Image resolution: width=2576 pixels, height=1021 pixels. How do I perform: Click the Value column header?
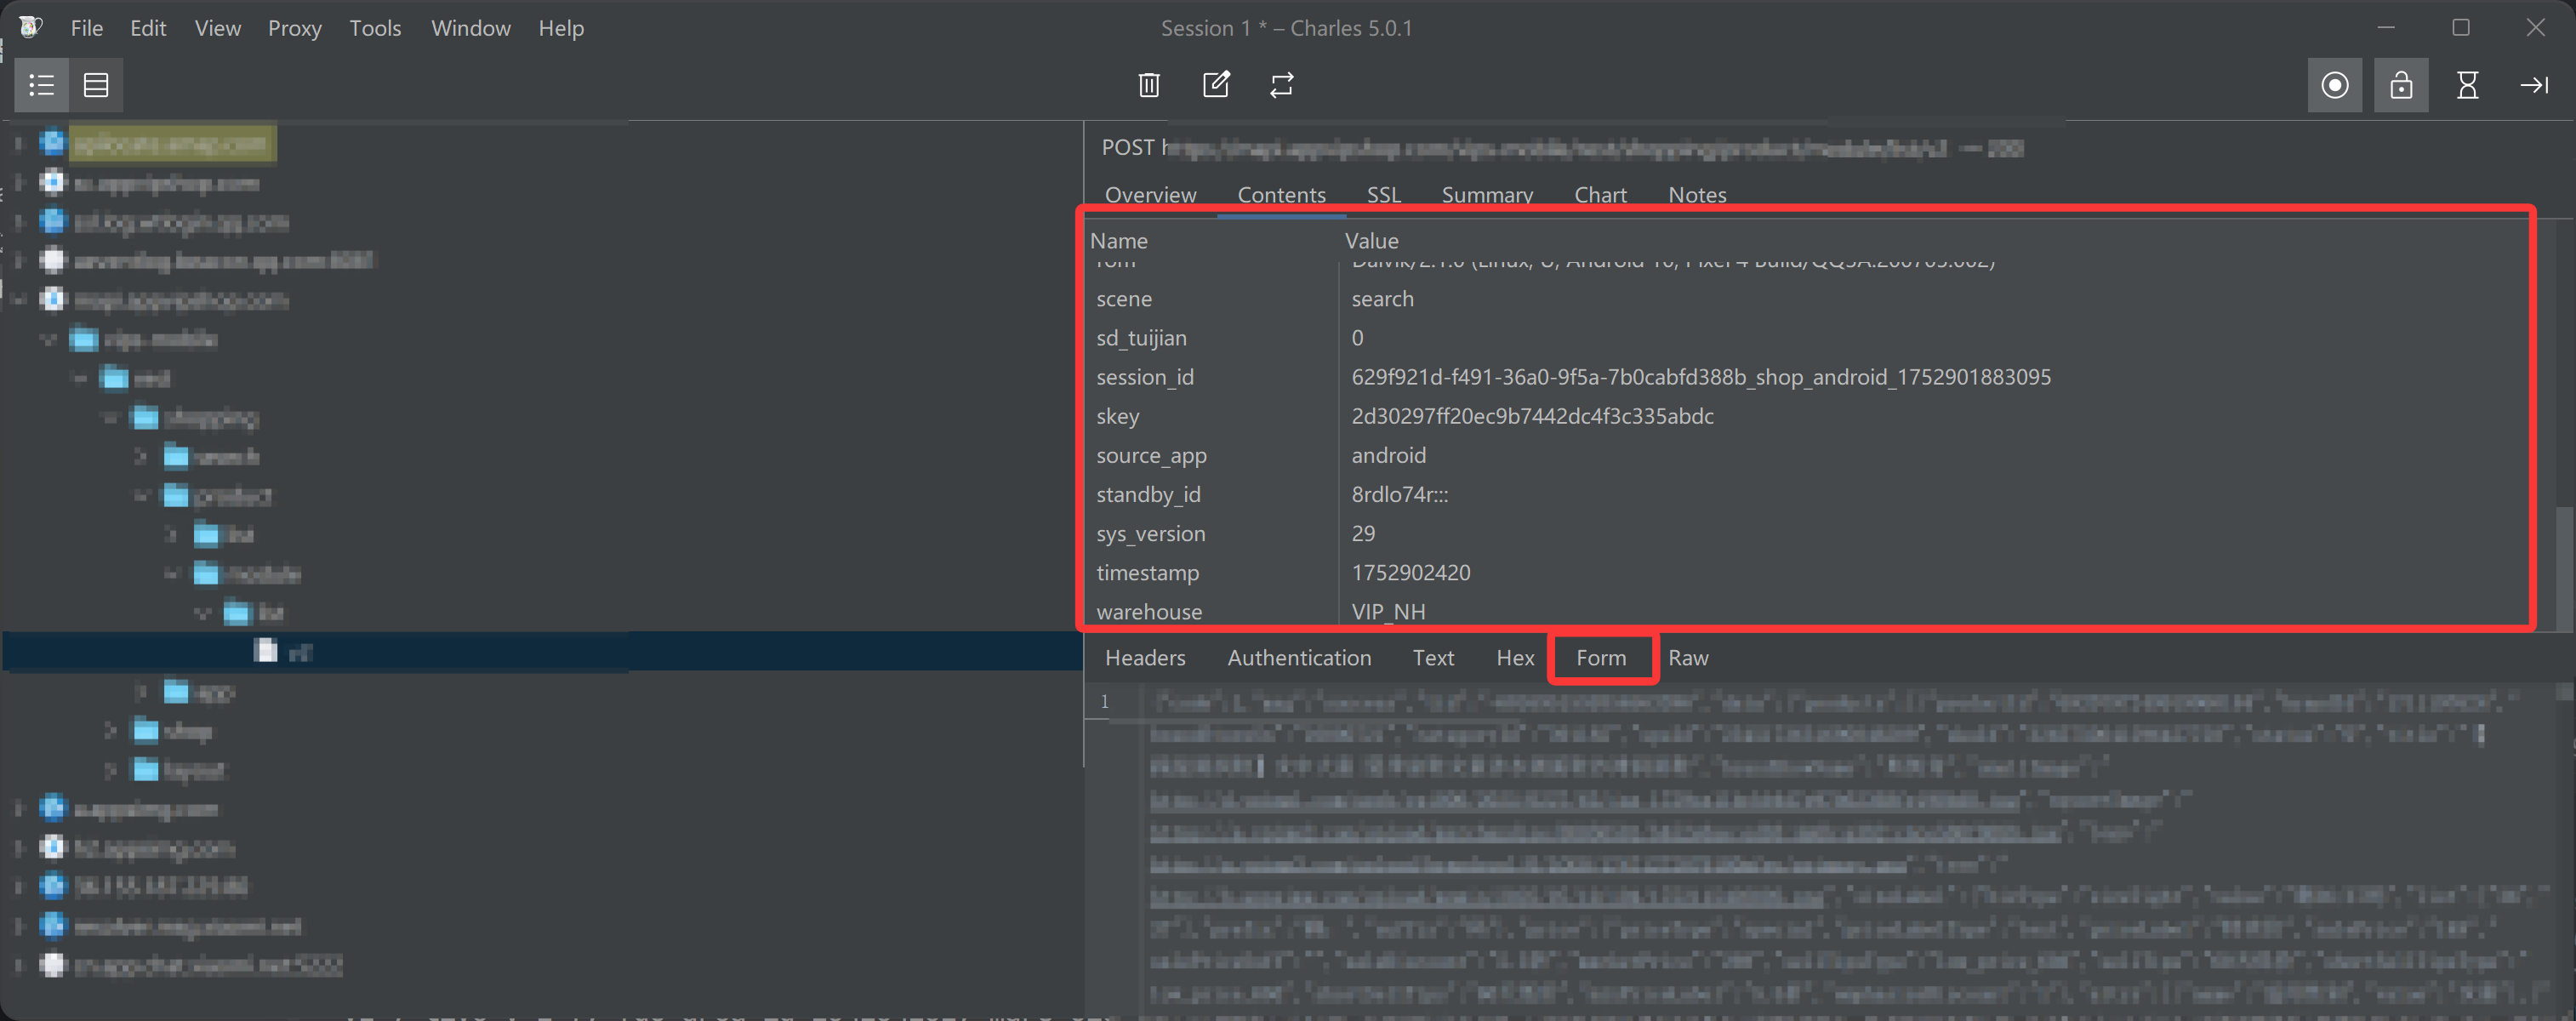point(1371,241)
